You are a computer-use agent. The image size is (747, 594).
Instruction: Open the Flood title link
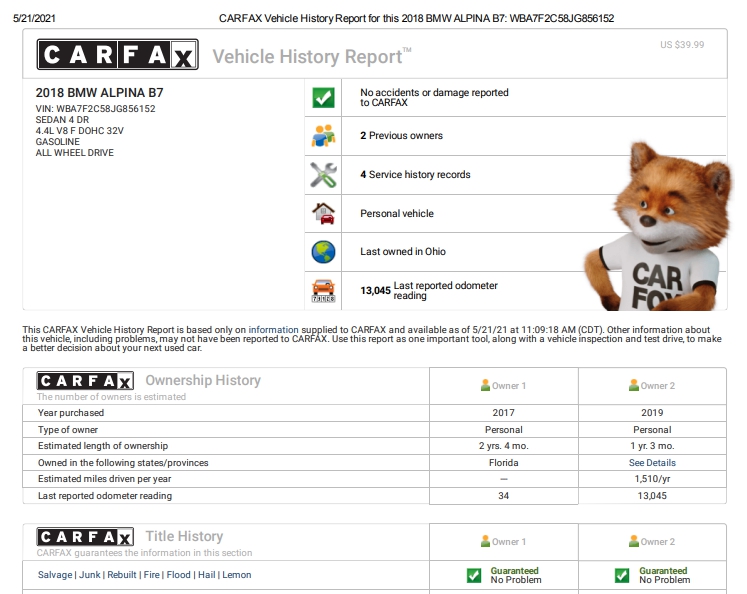(179, 575)
